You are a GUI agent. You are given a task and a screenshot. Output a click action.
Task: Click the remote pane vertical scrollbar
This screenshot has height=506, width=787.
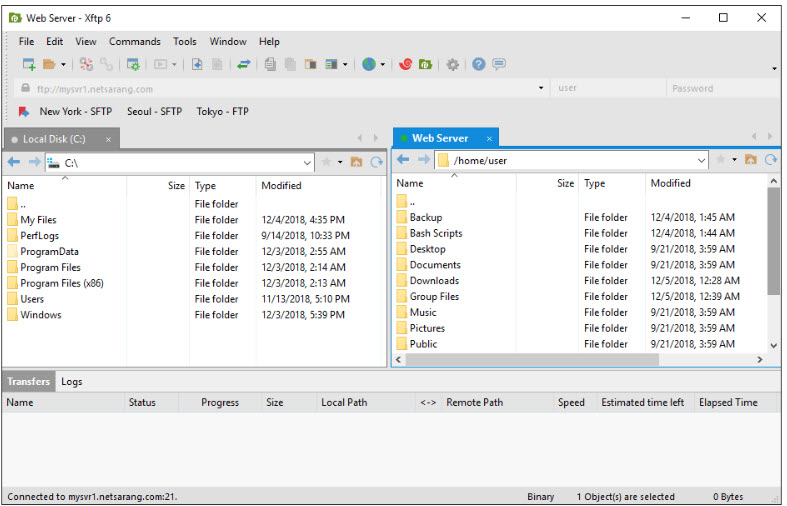tap(773, 240)
